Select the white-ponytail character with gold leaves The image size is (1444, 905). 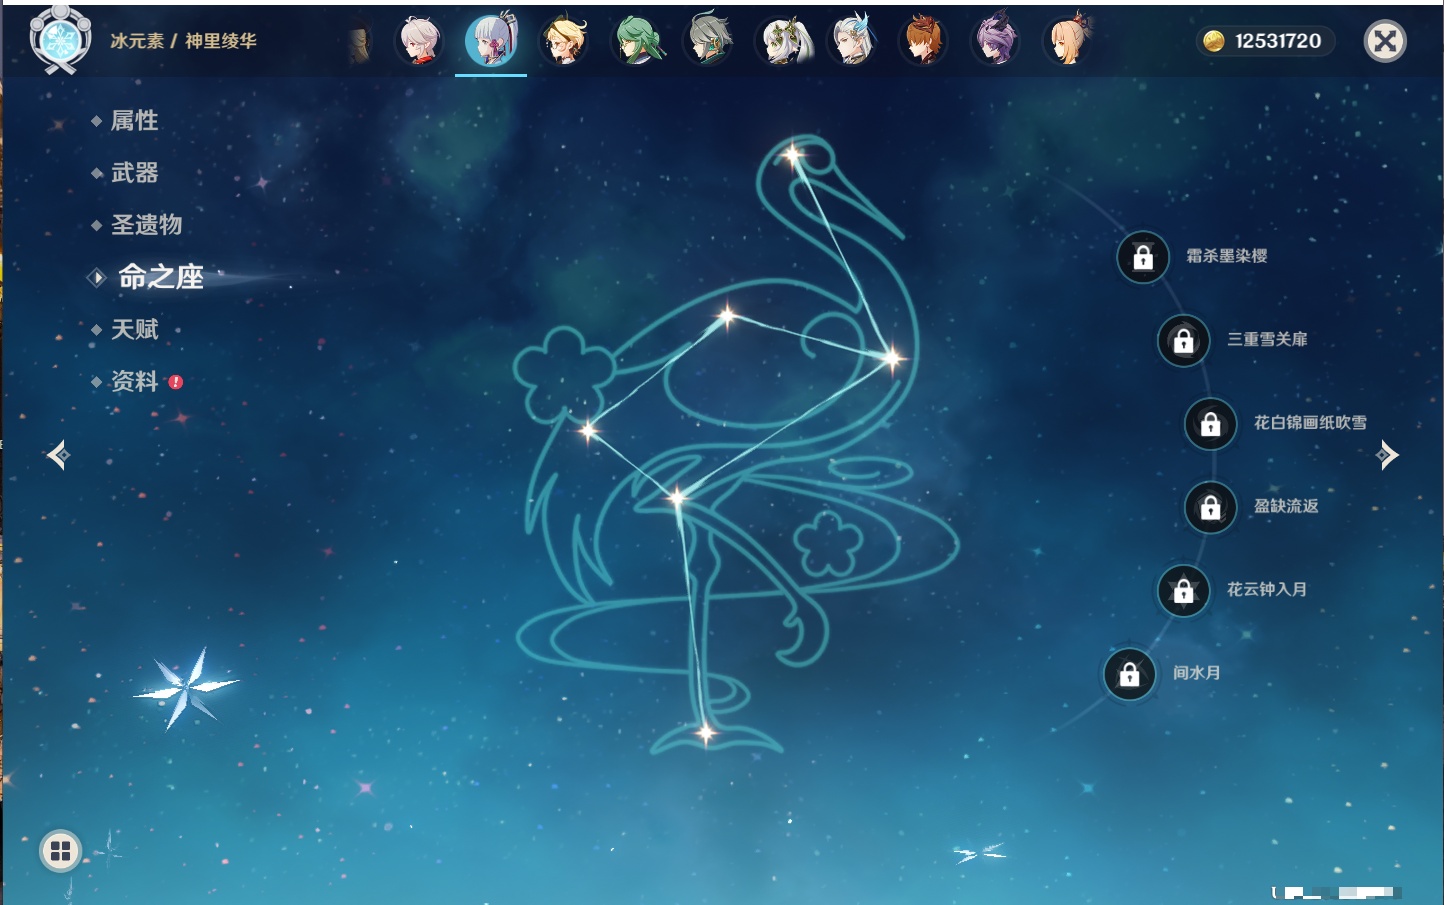coord(782,41)
